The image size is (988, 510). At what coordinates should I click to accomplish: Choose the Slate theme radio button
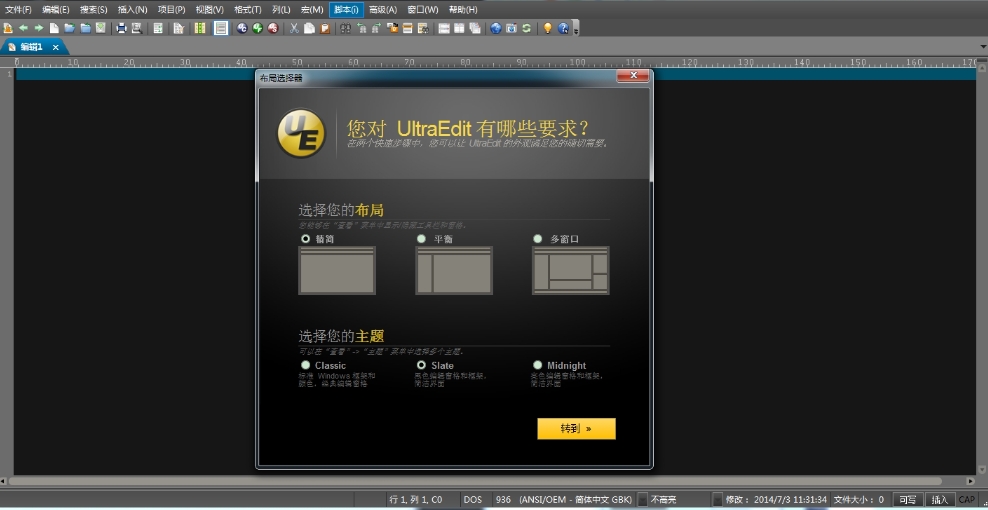coord(422,365)
